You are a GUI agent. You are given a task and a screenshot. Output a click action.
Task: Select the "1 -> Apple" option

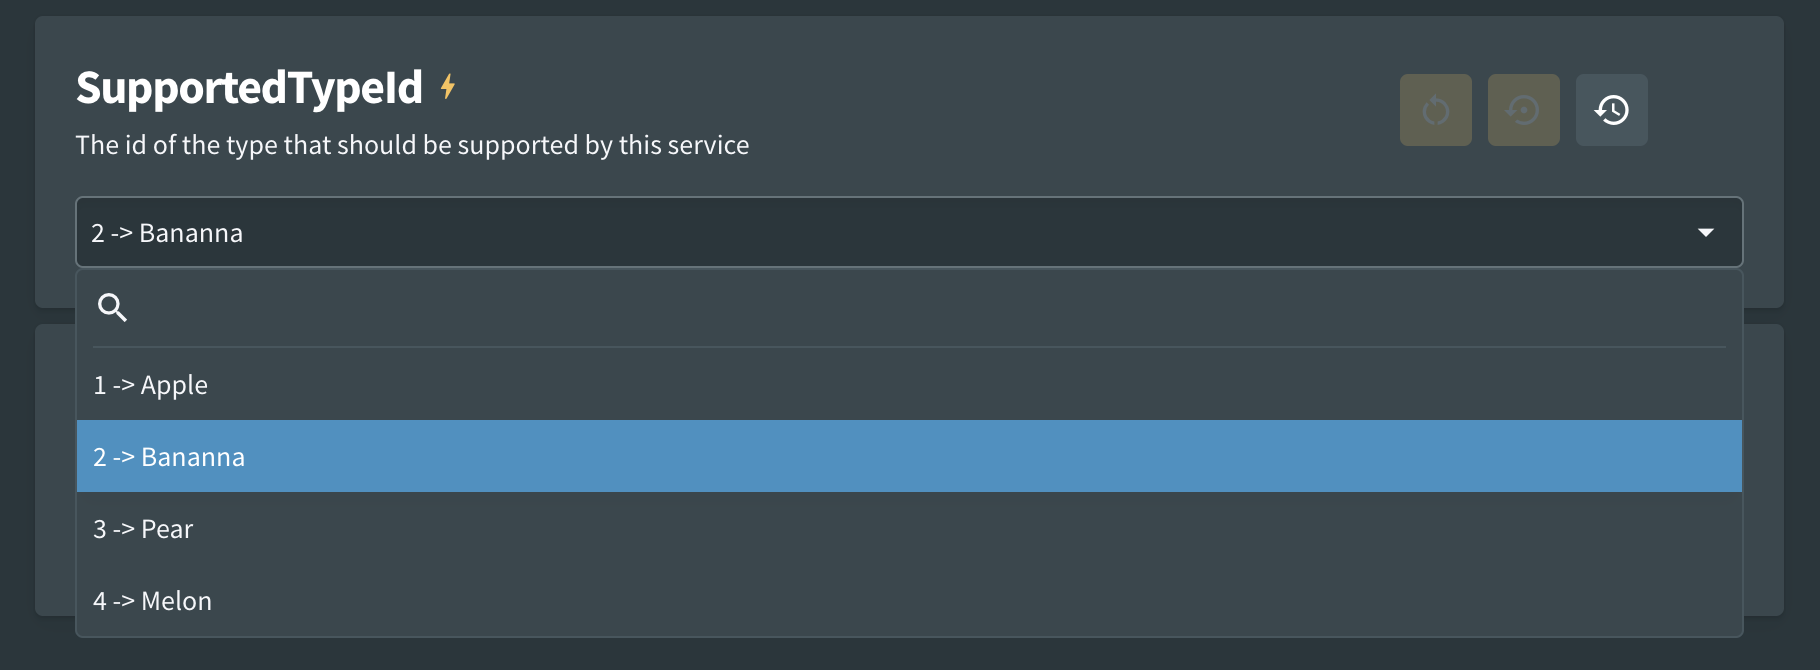pyautogui.click(x=909, y=384)
